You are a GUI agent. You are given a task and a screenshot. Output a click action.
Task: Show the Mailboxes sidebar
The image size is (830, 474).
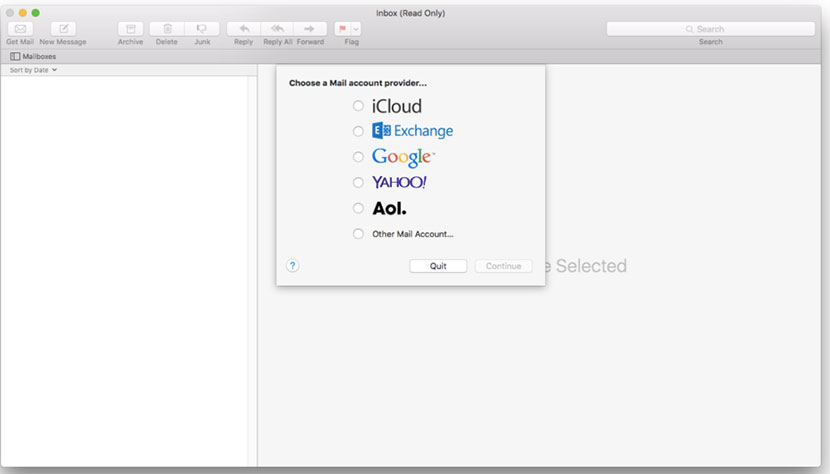point(33,57)
